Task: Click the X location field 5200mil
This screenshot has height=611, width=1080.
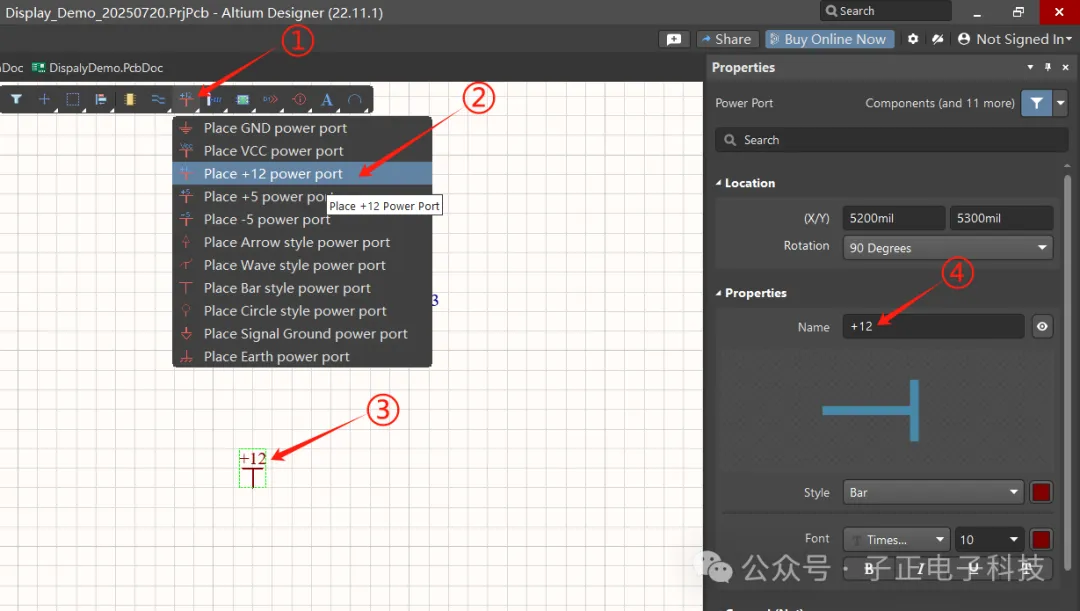Action: point(893,218)
